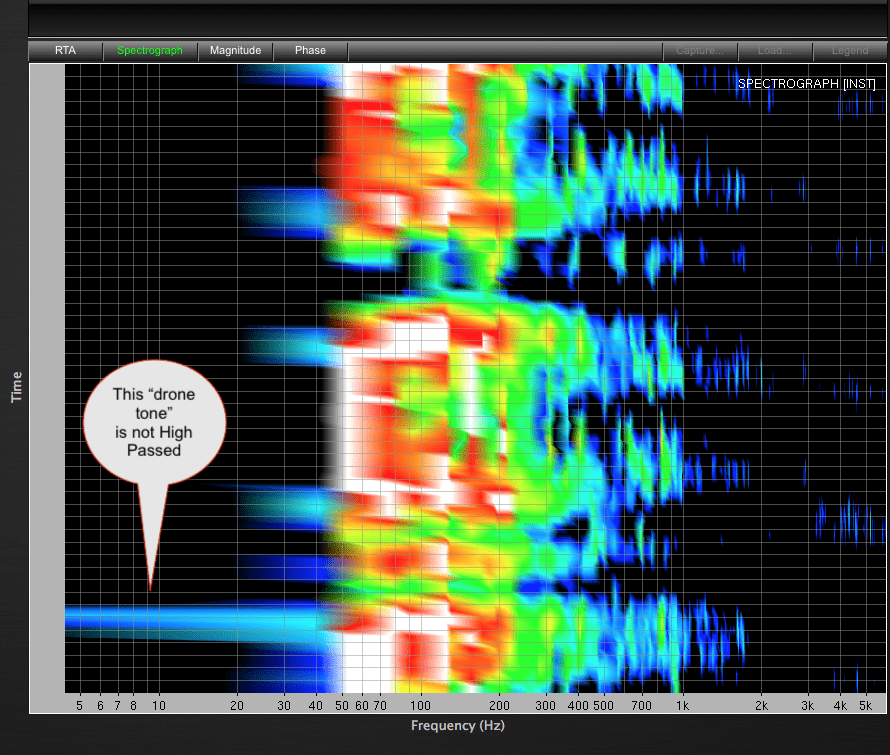Click the 50 frequency axis tick
The width and height of the screenshot is (890, 755).
click(342, 706)
